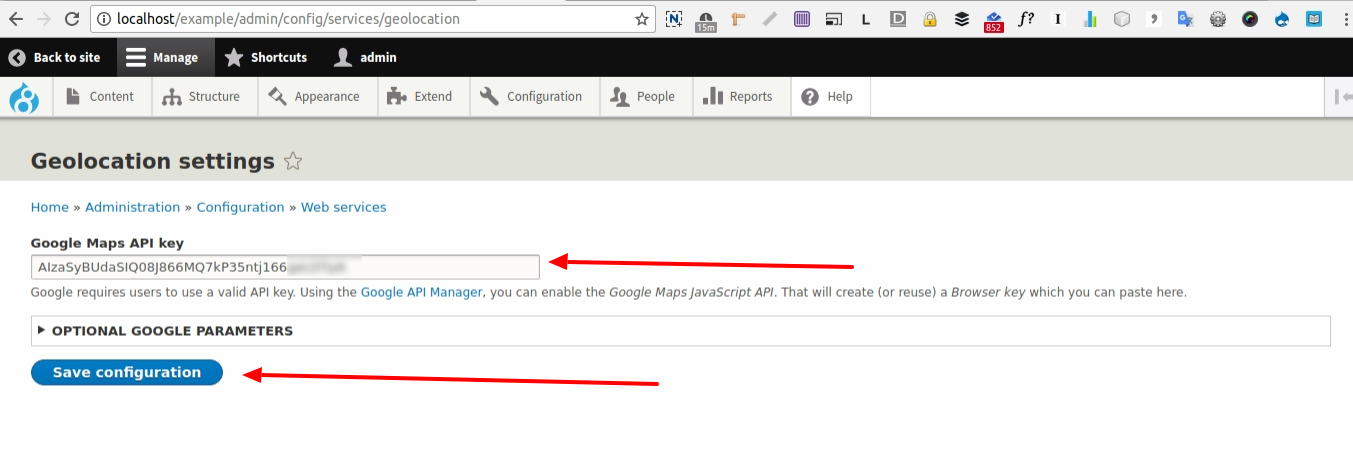Screen dimensions: 1353x462
Task: Click the padlock extension icon
Action: point(929,19)
